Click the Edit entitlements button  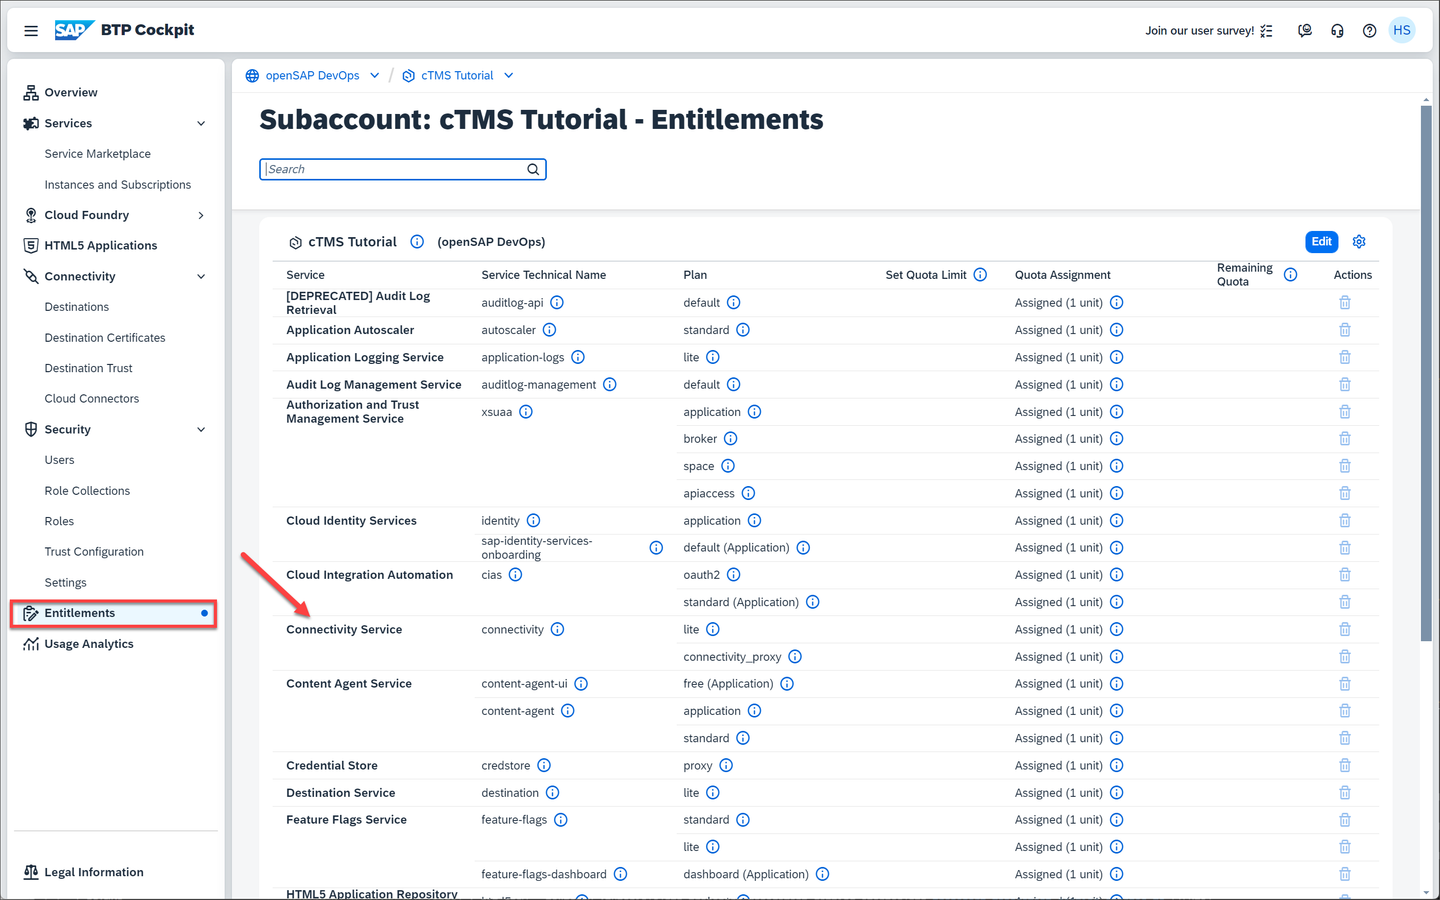(1321, 242)
